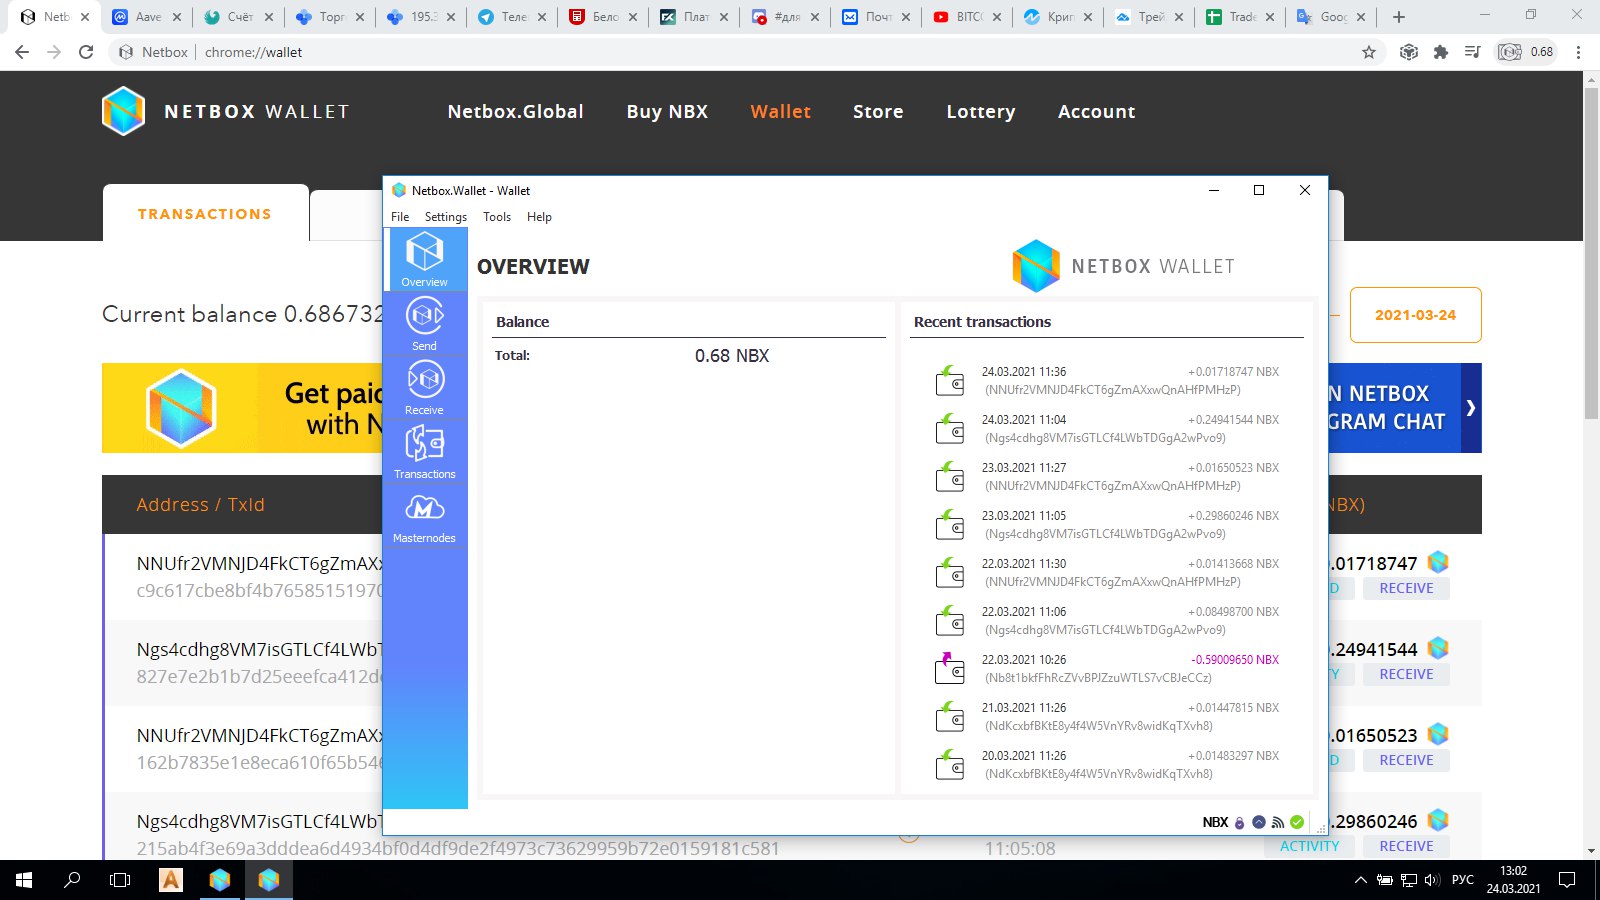Click the received icon for +0.01718747 NBX

point(949,380)
